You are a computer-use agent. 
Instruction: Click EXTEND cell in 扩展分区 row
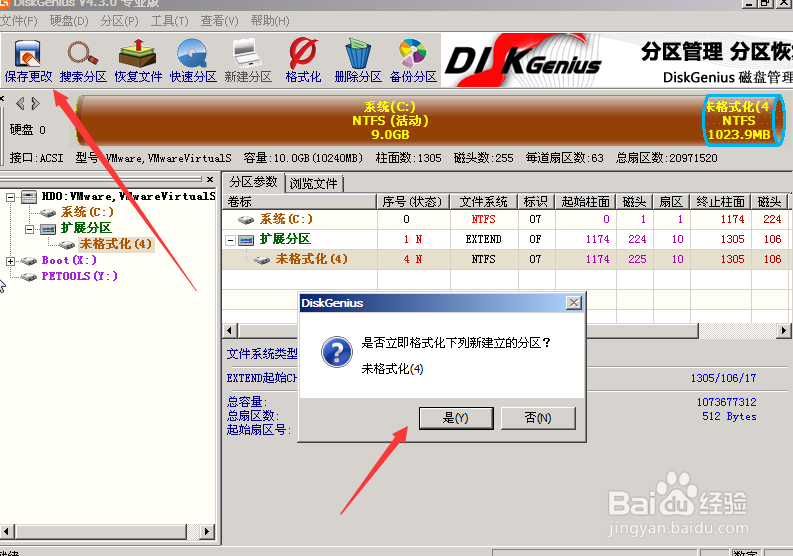pos(483,239)
